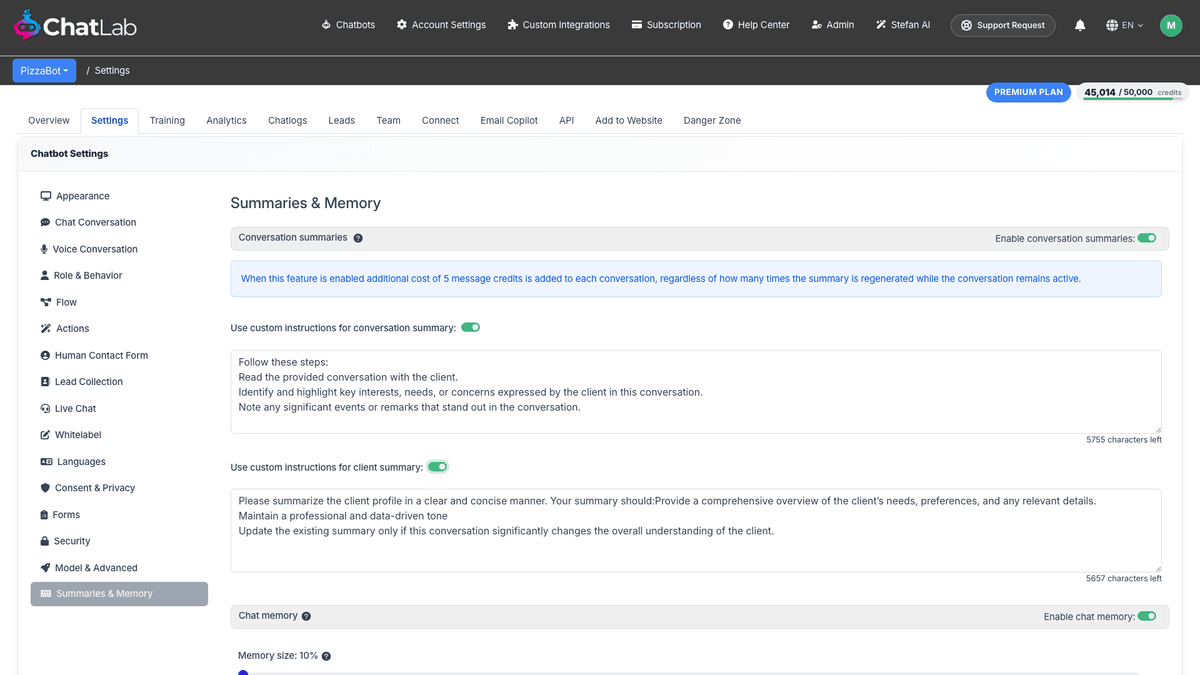Toggle custom instructions for conversation summary
The image size is (1200, 675).
(470, 327)
